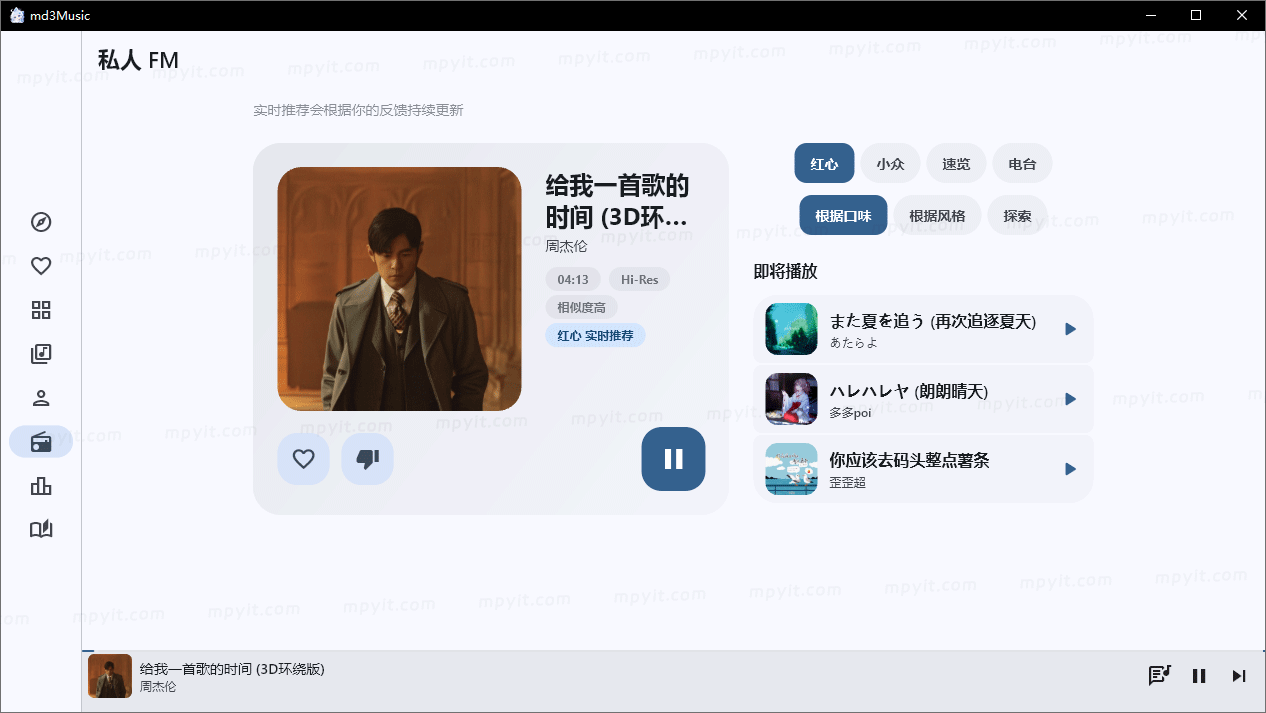Viewport: 1266px width, 713px height.
Task: Click the 04:13 duration tag
Action: pos(573,279)
